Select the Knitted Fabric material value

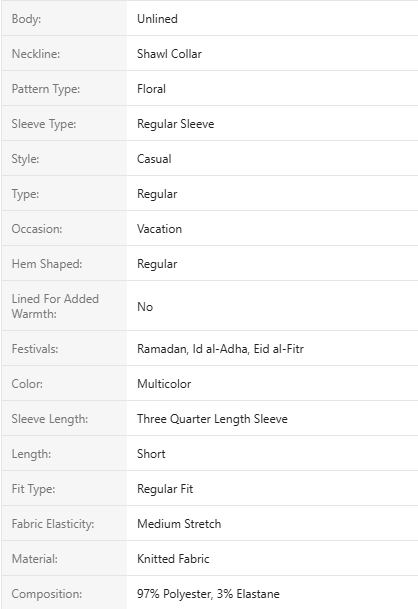pyautogui.click(x=173, y=559)
